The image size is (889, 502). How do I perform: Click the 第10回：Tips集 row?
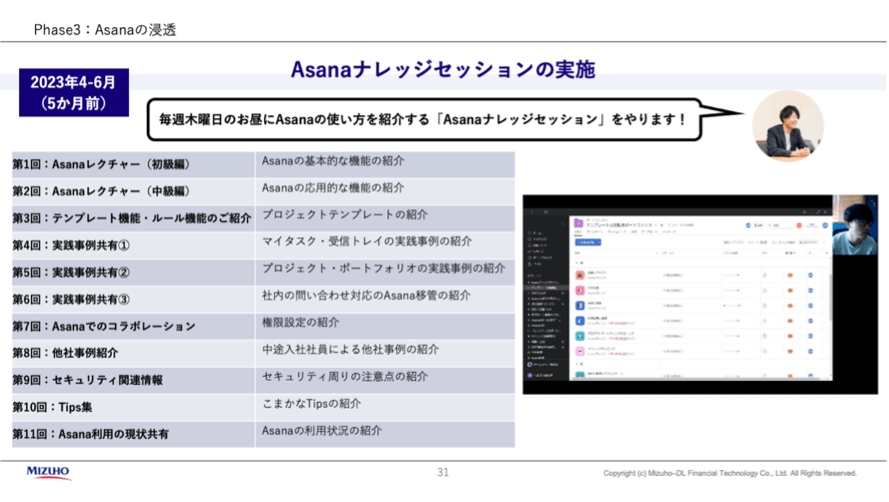click(263, 407)
